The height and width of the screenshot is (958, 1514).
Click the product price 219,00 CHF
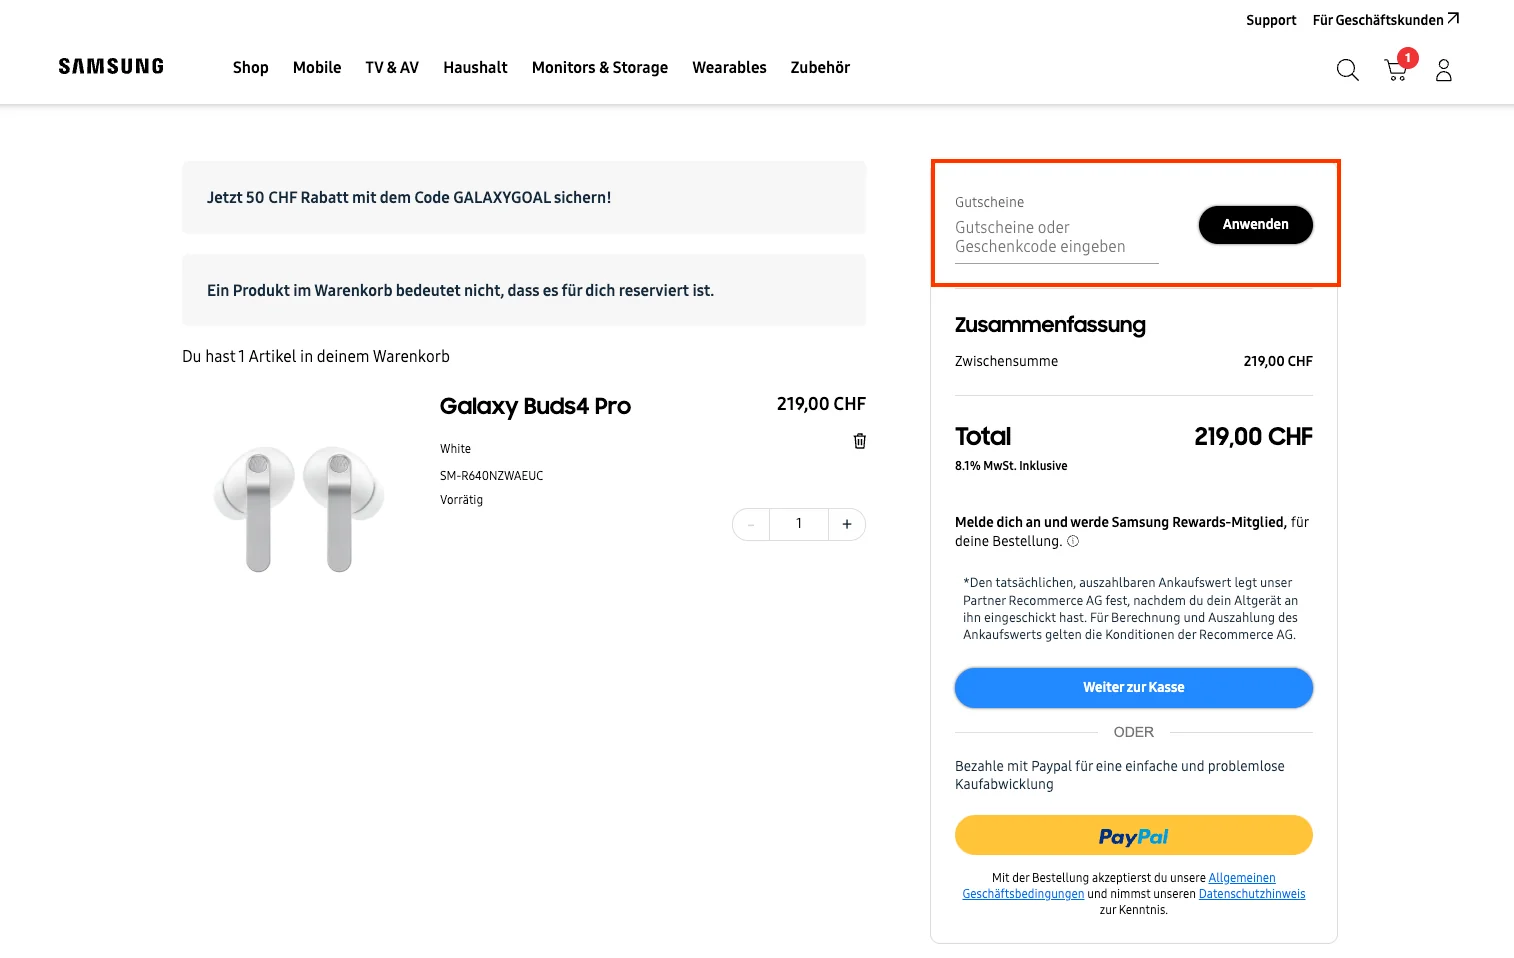coord(821,404)
